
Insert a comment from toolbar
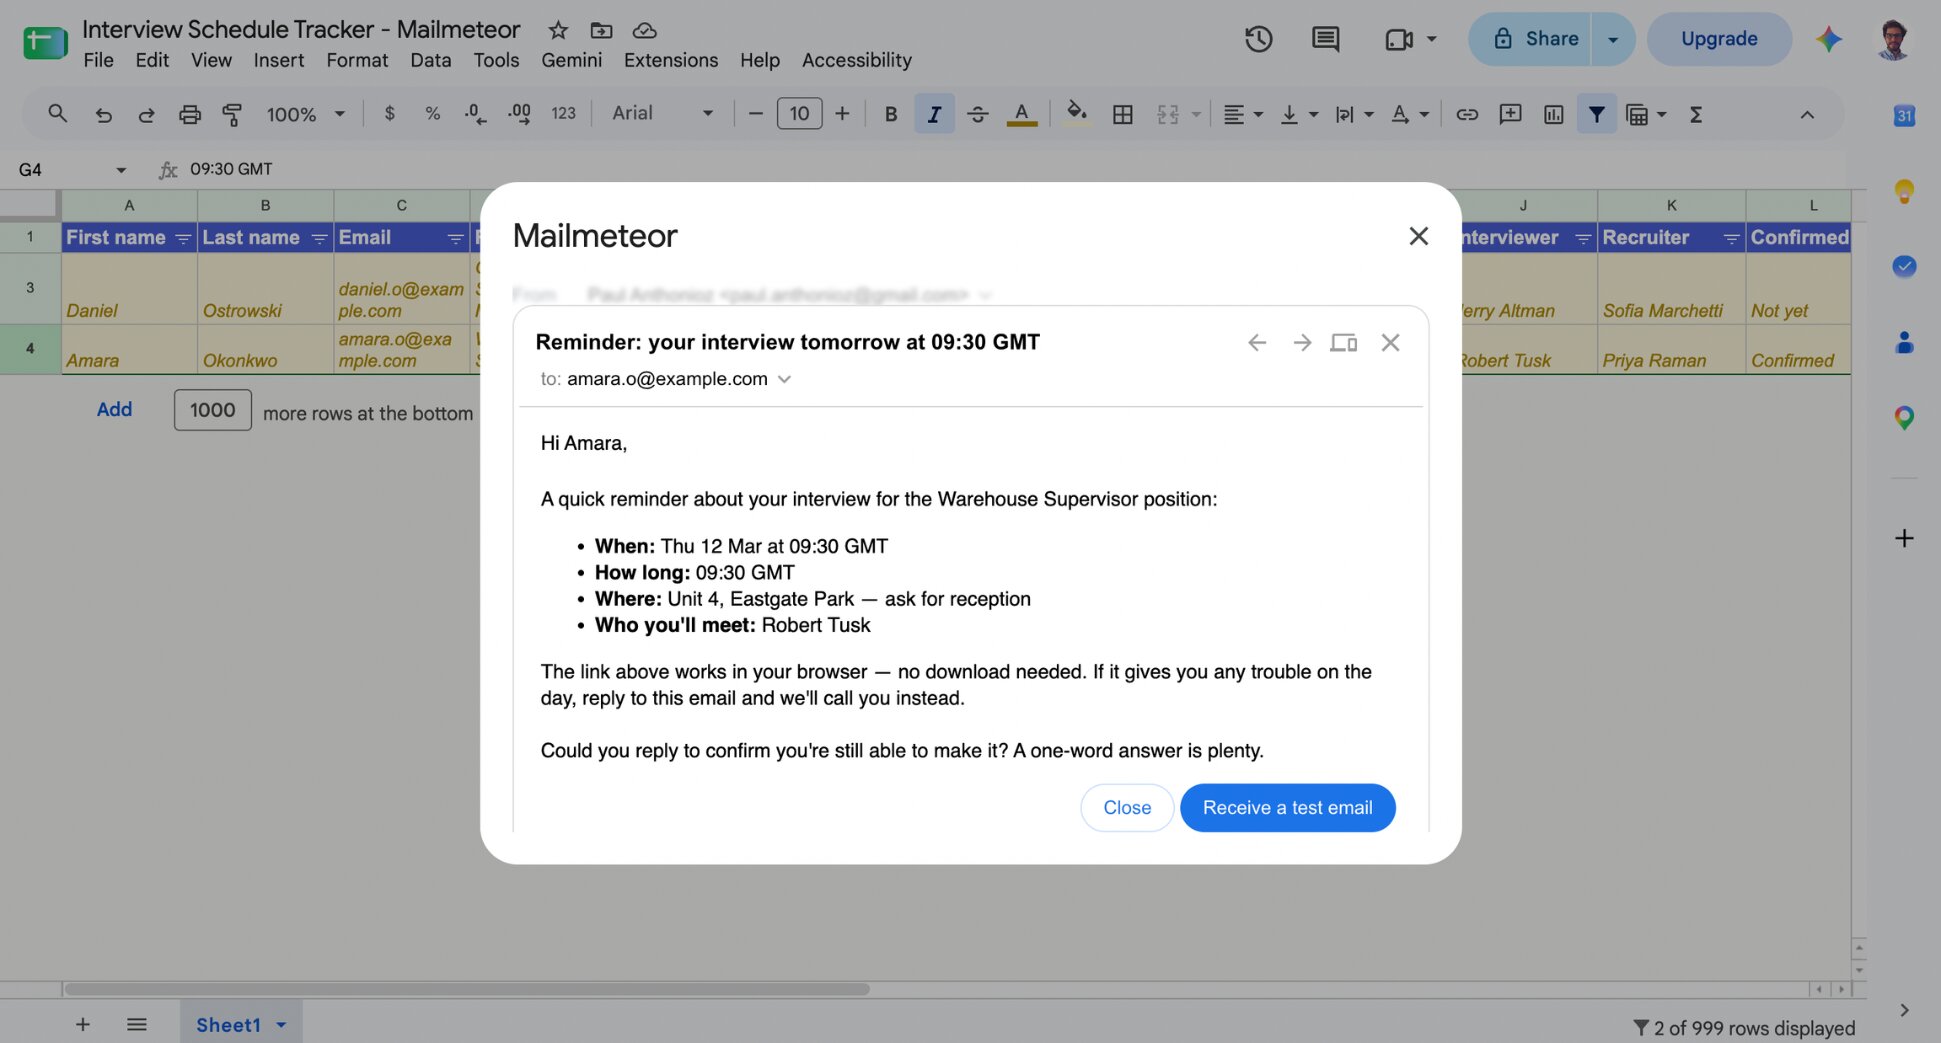[1511, 114]
